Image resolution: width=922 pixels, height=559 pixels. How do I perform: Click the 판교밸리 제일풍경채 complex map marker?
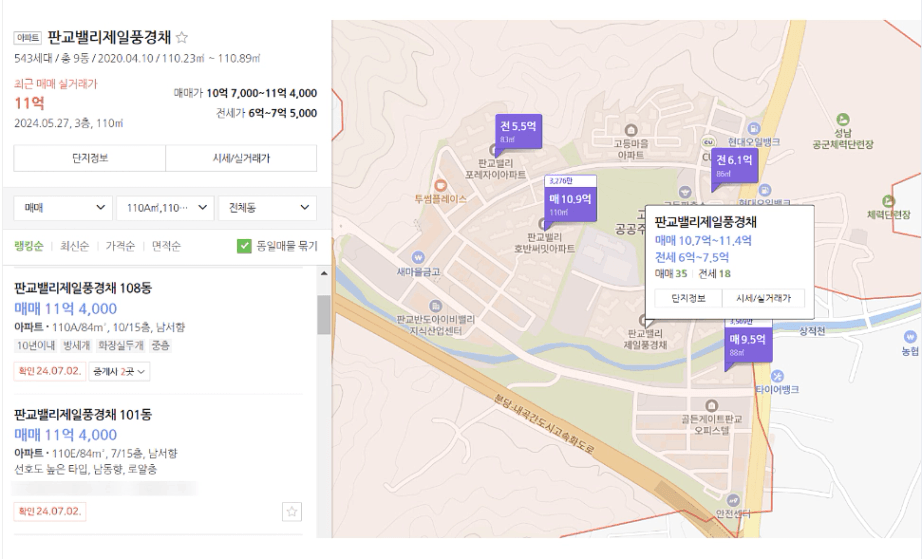click(x=644, y=320)
